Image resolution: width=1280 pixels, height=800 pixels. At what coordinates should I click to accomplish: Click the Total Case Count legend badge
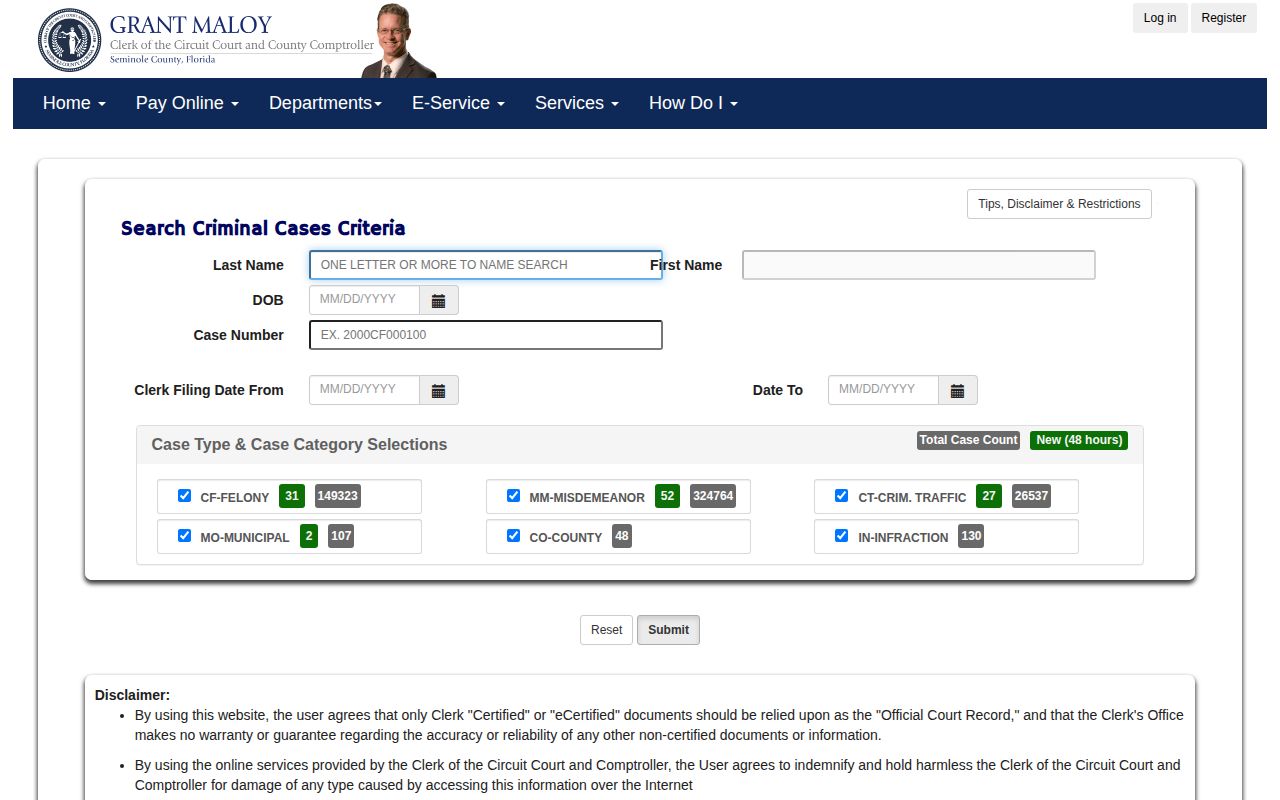[x=968, y=440]
